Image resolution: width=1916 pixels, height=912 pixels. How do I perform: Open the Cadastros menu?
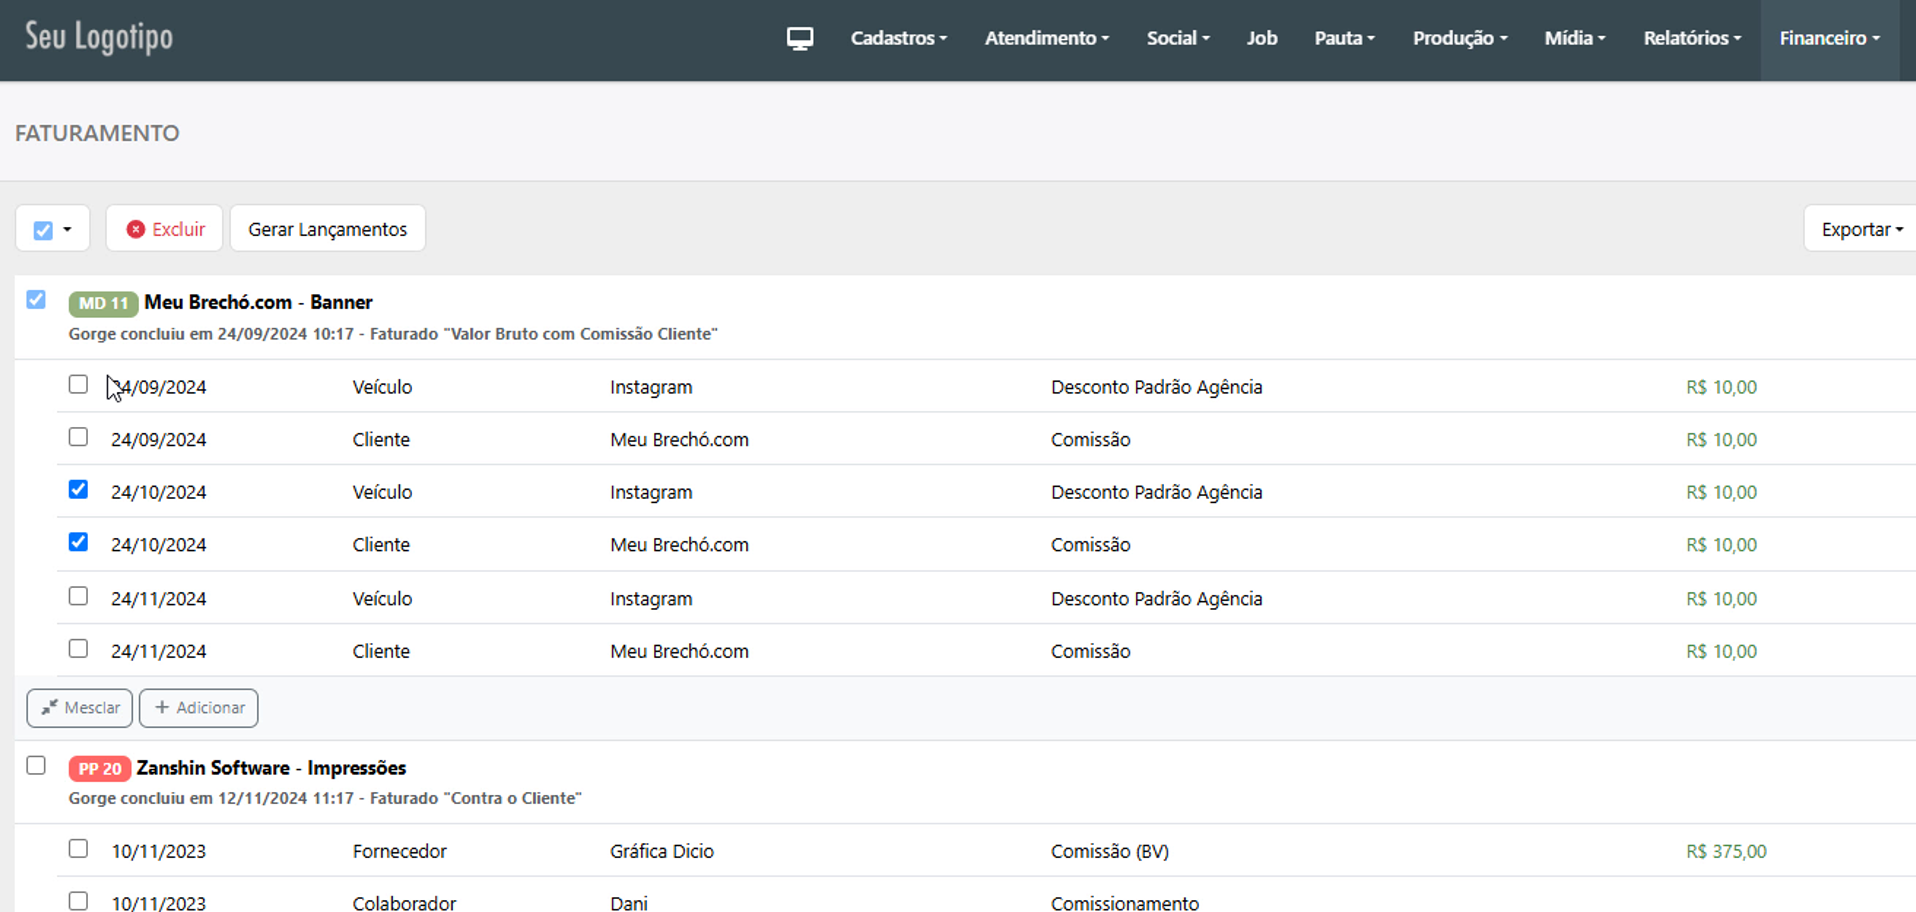click(x=898, y=38)
